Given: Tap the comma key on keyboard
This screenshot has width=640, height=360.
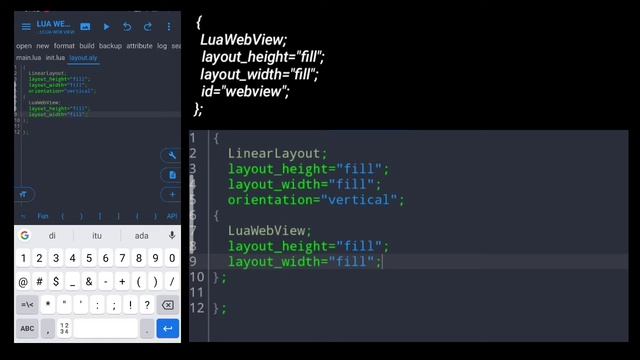Looking at the screenshot, I should pyautogui.click(x=48, y=329).
